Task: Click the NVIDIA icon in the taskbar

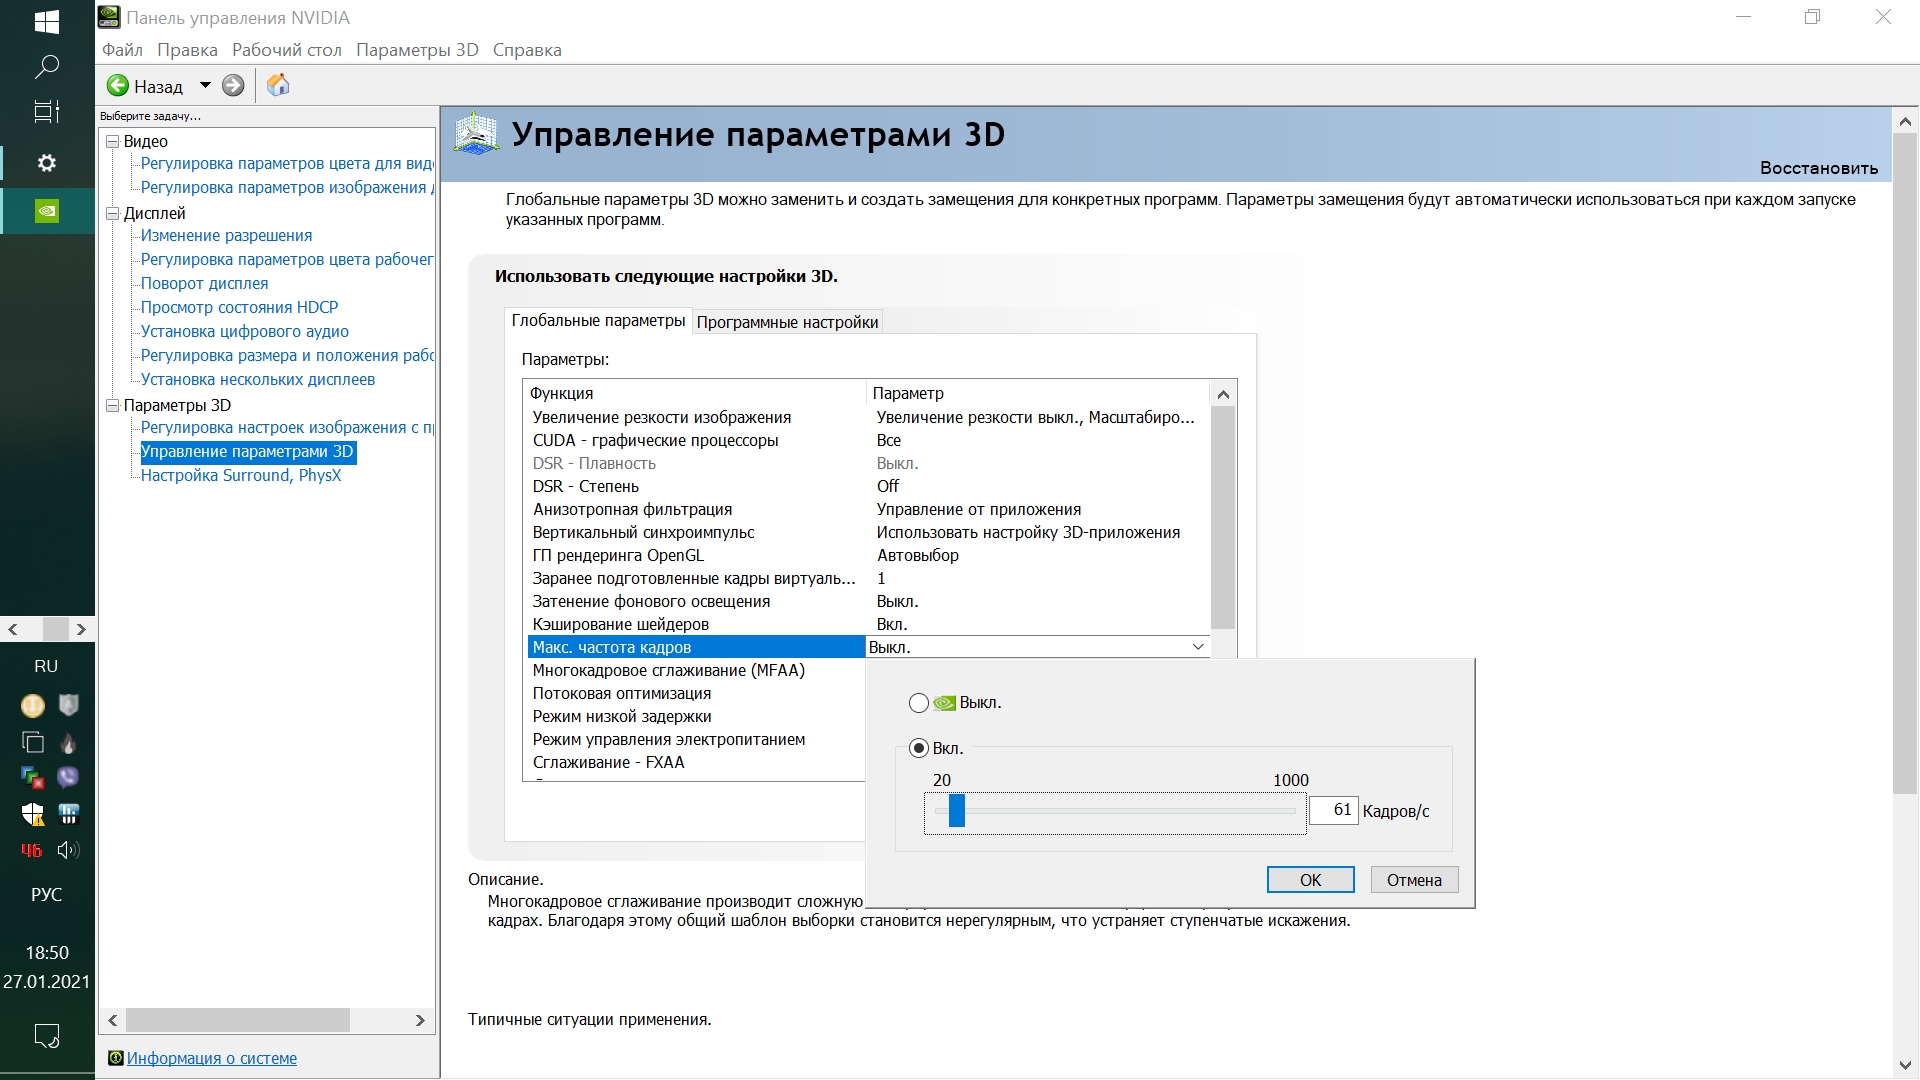Action: tap(47, 211)
